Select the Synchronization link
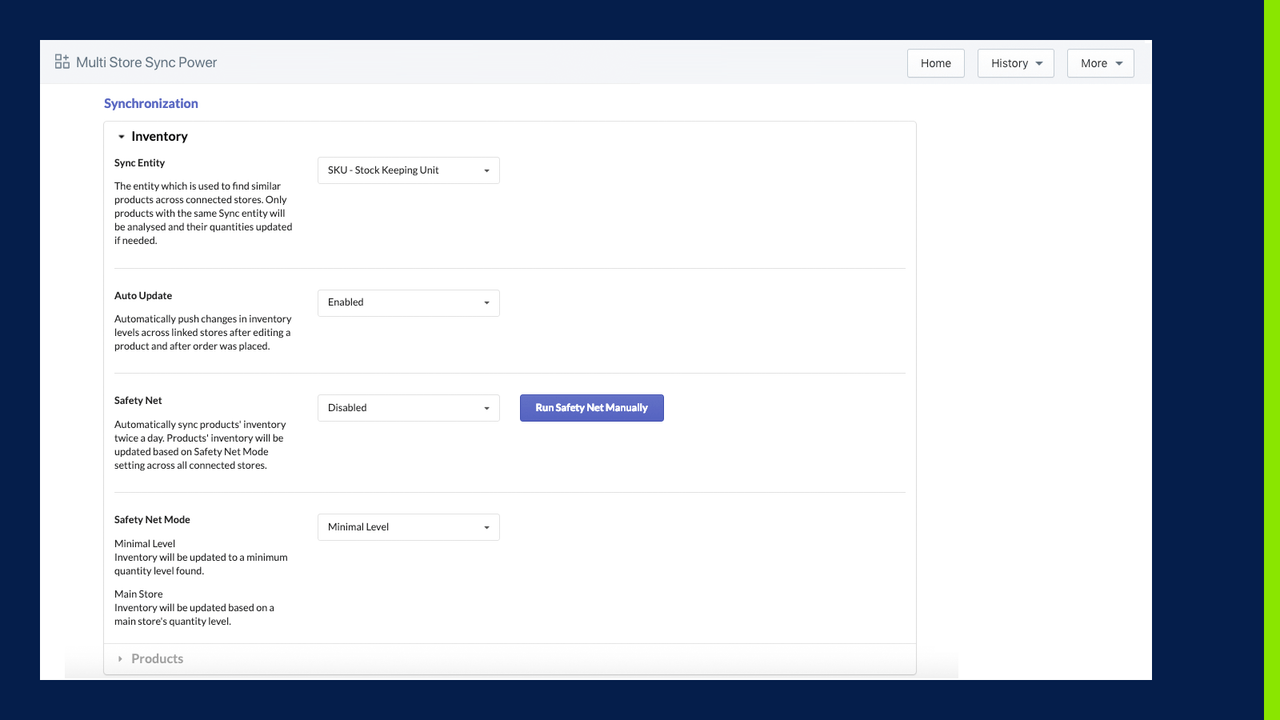 coord(151,103)
